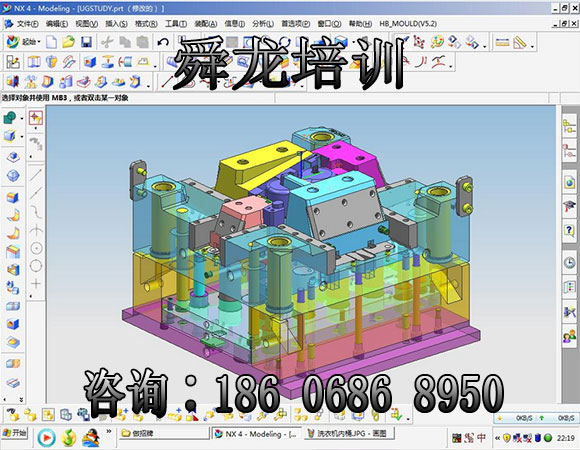
Task: Expand the toolbar options arrow right of the palette icons
Action: [485, 46]
